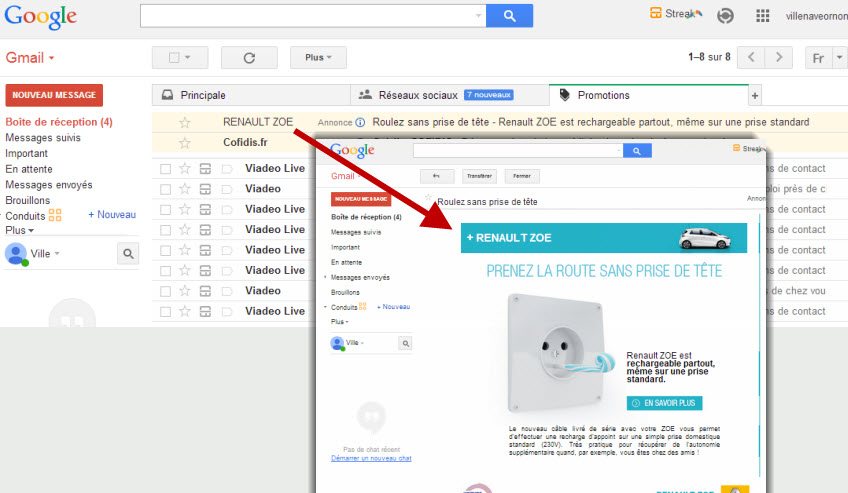The image size is (848, 493).
Task: Search chat contacts magnifier in sidebar
Action: 128,253
